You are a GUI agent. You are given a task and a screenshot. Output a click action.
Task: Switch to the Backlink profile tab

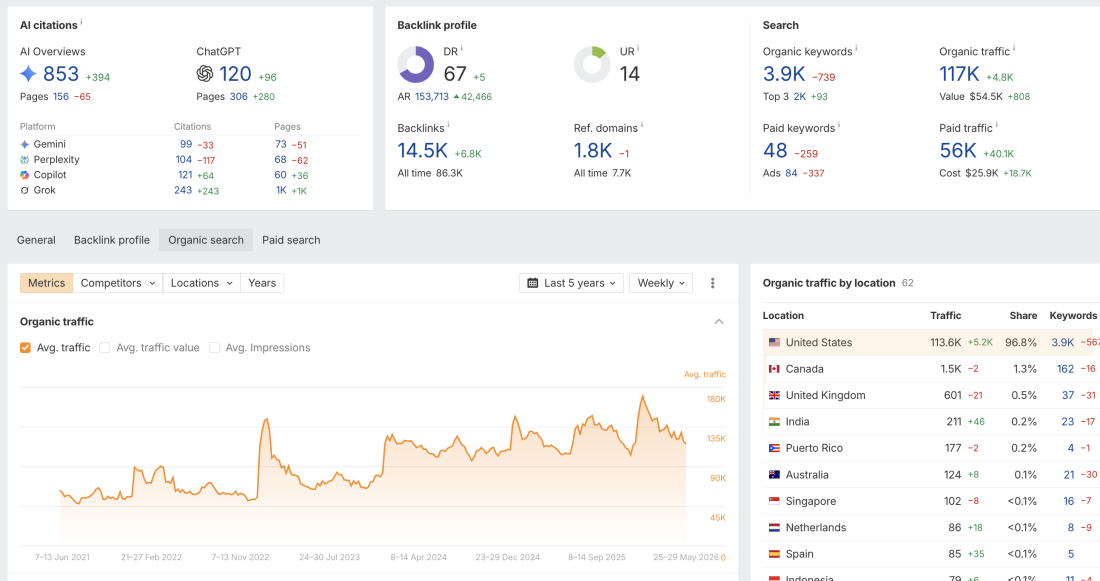[112, 240]
